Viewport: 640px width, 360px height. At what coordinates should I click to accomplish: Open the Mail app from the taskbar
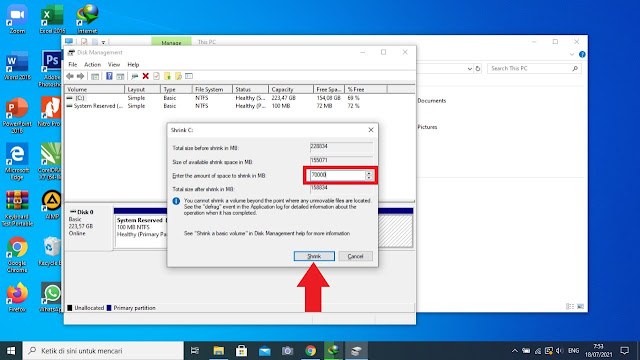(264, 351)
